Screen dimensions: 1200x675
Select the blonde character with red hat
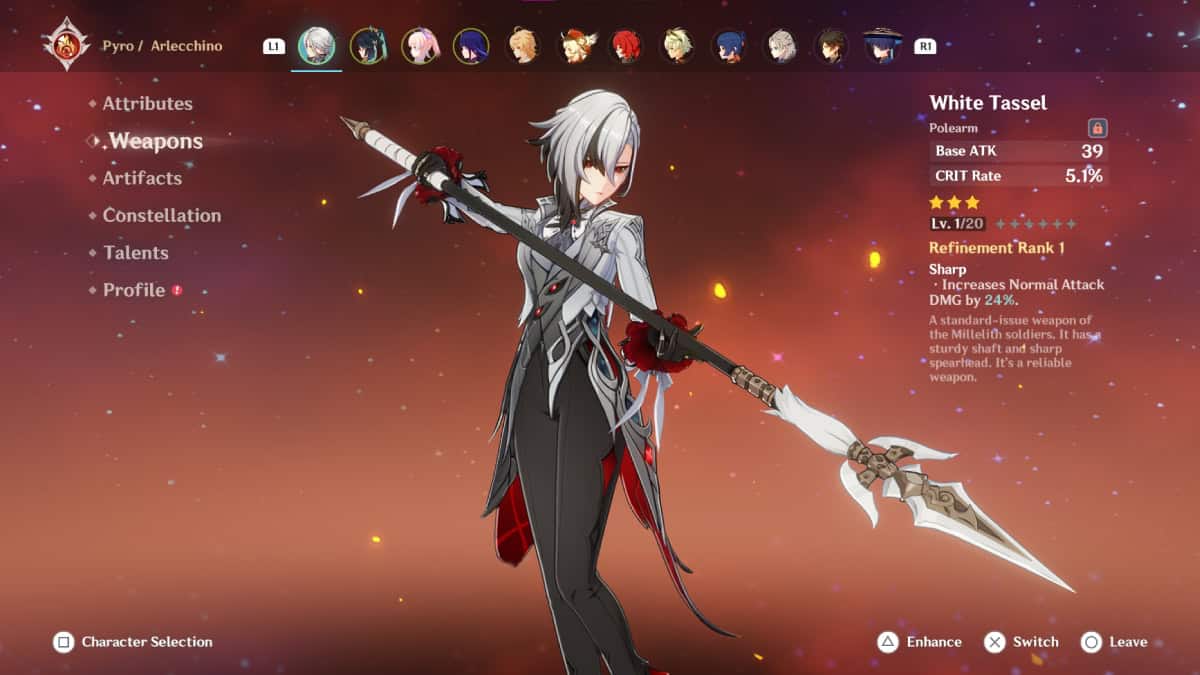[x=575, y=46]
